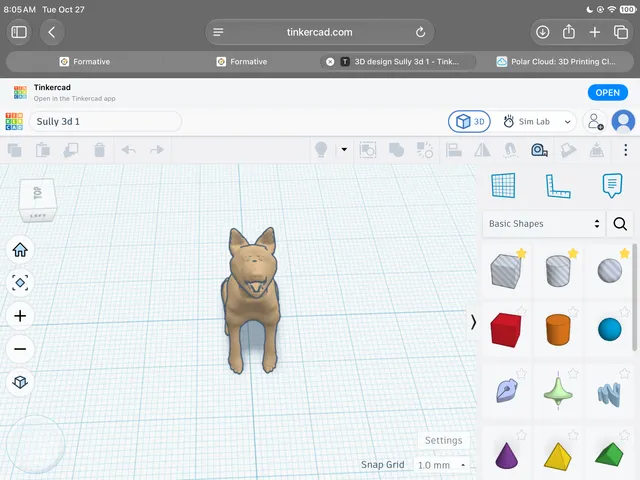640x480 pixels.
Task: Click the Safari reload page icon
Action: (420, 32)
